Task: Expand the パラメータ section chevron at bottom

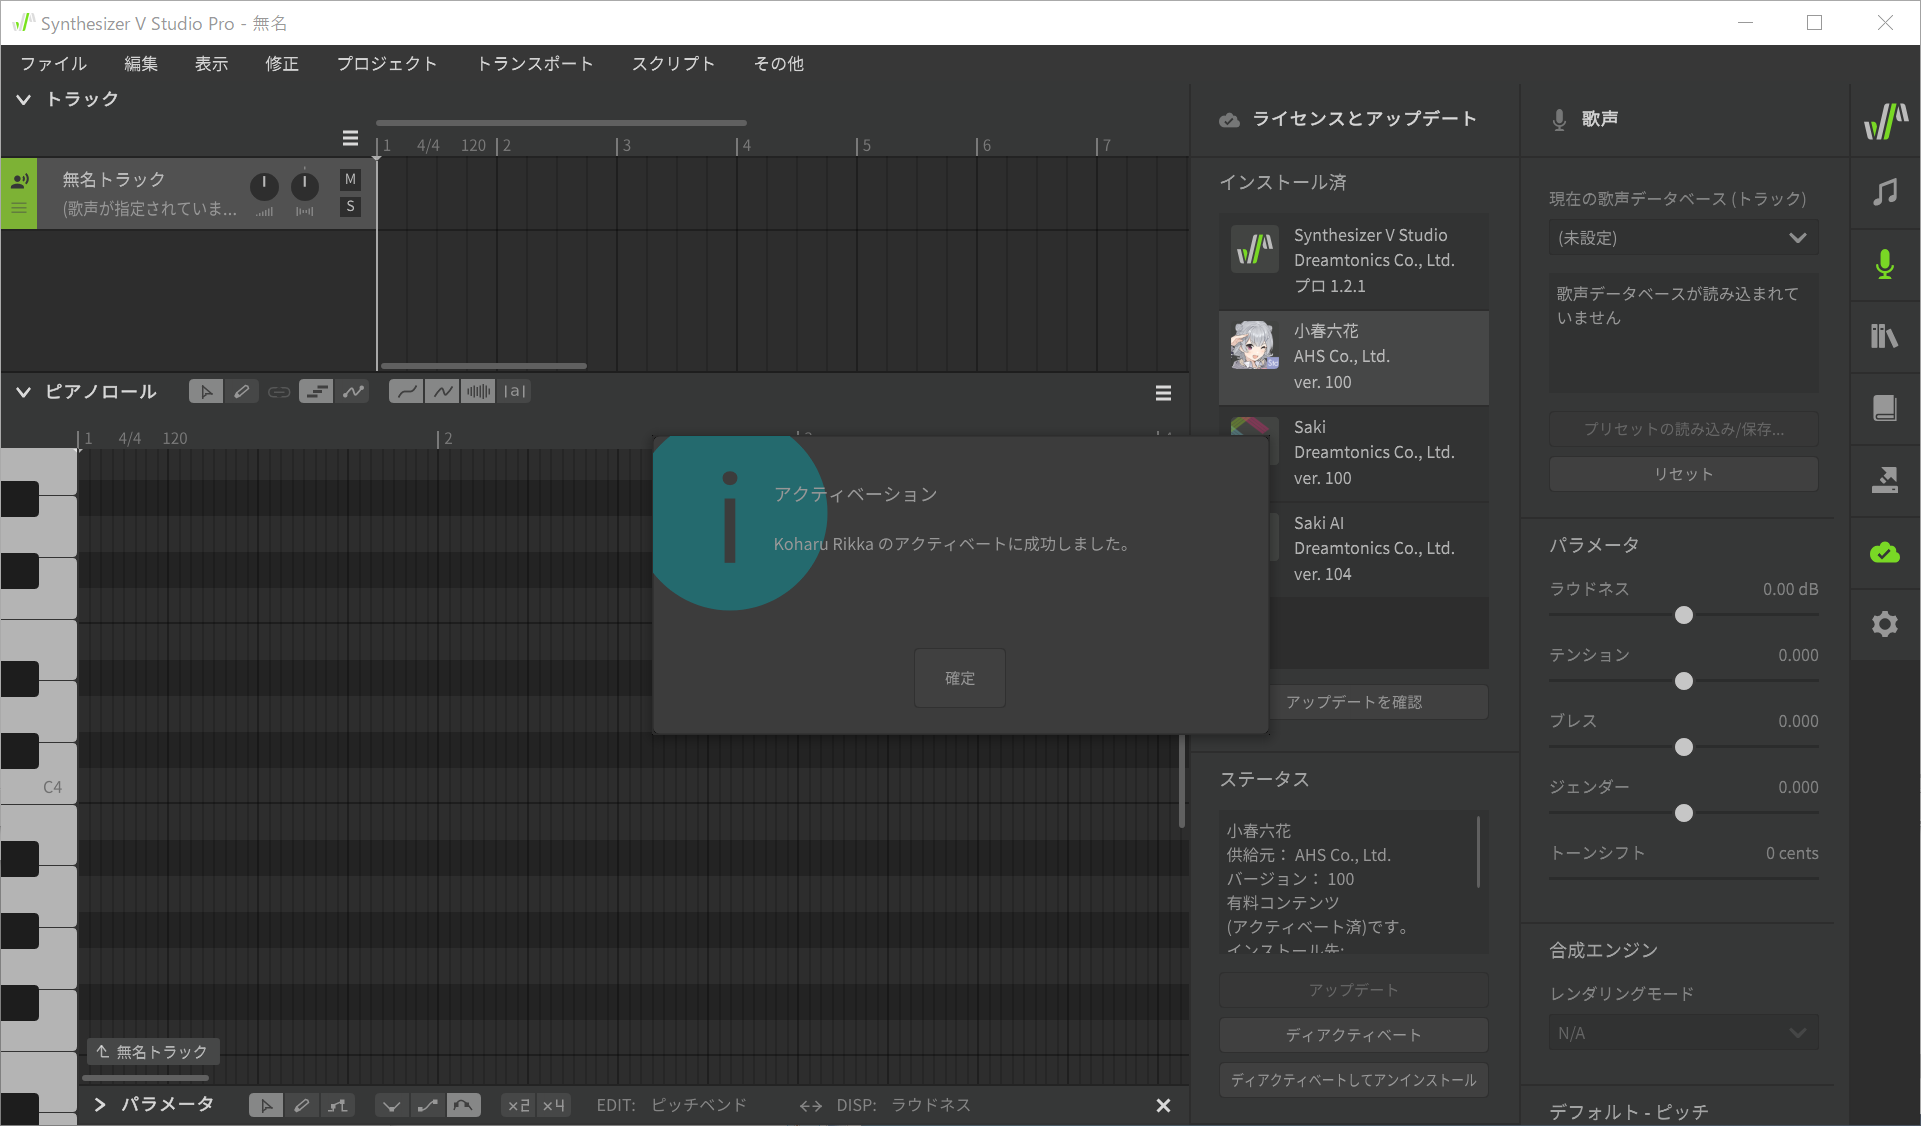Action: tap(100, 1104)
